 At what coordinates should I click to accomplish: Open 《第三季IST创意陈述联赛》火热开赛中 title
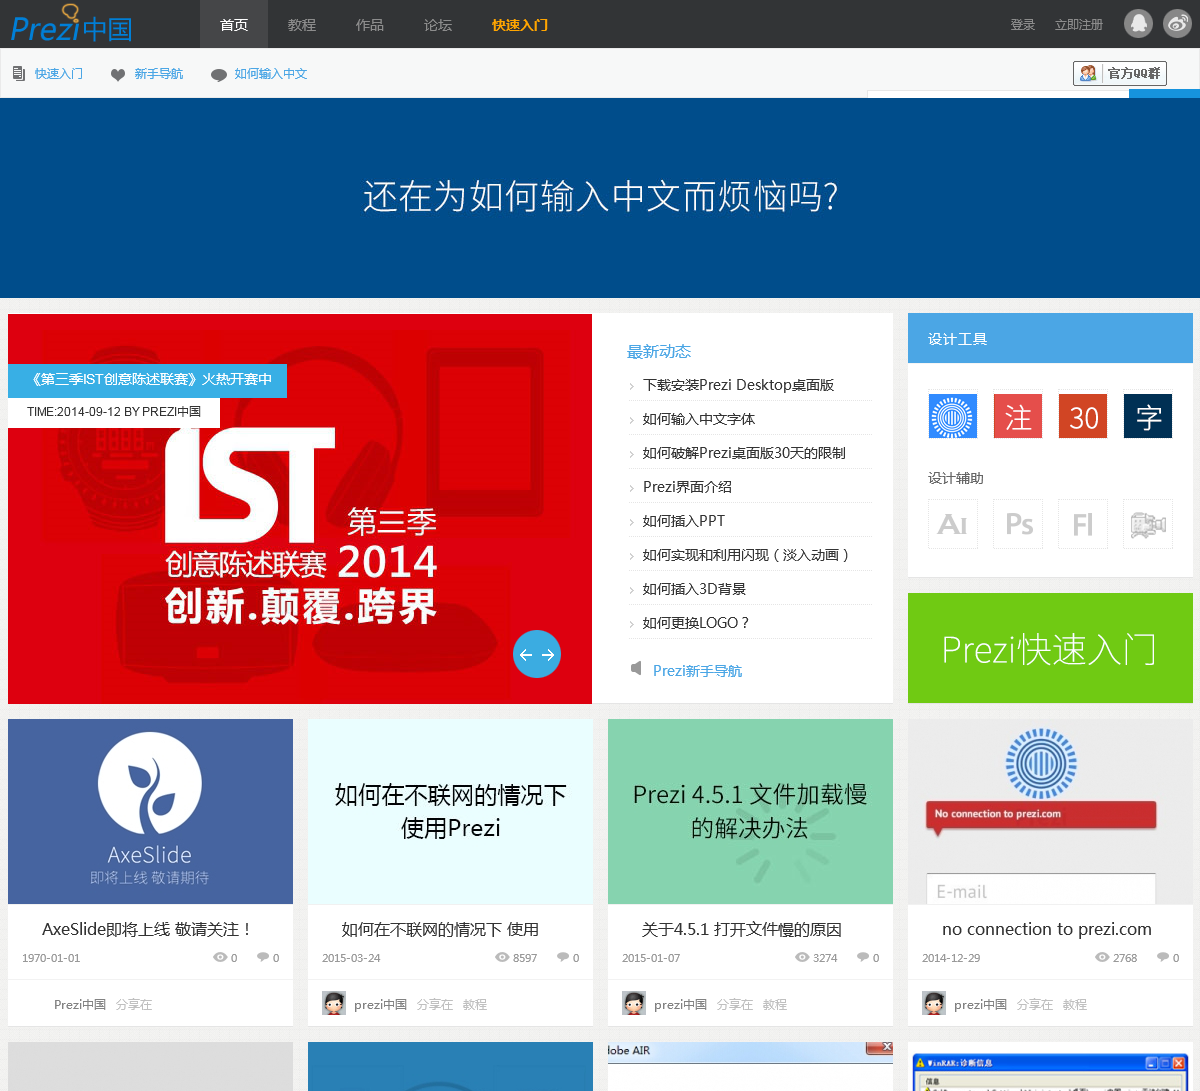[148, 380]
